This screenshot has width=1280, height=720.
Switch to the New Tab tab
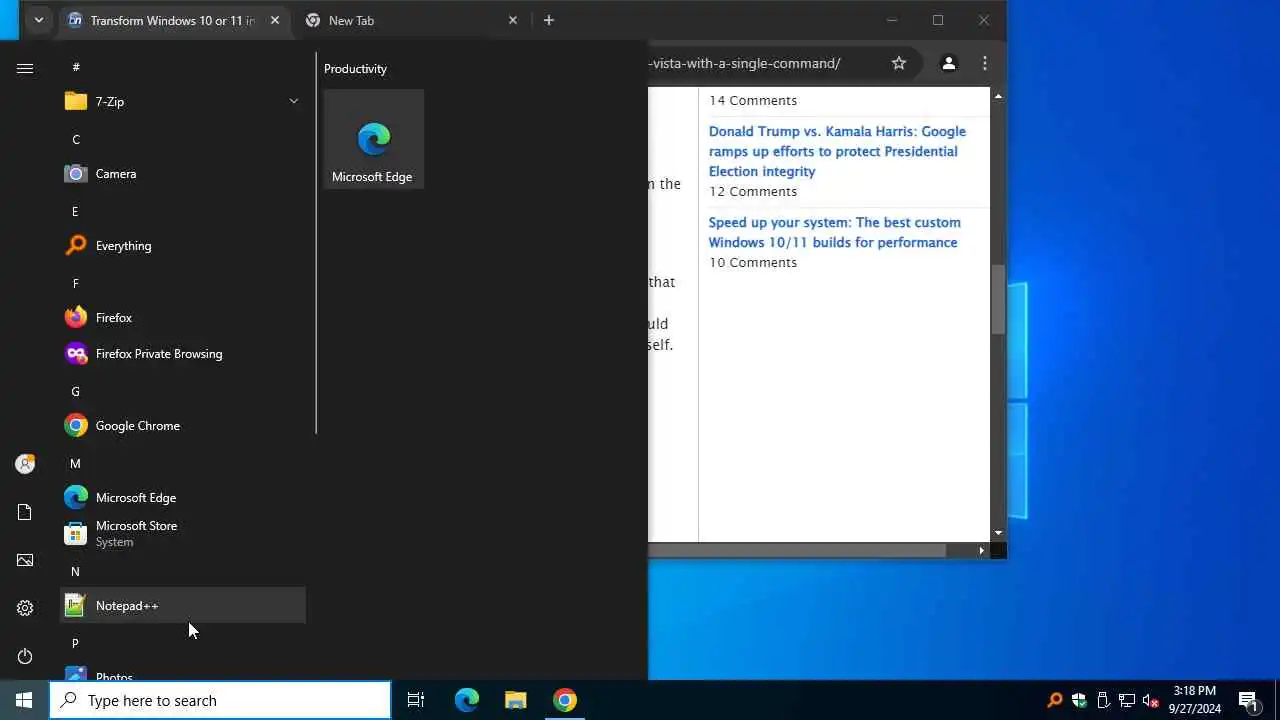[412, 20]
